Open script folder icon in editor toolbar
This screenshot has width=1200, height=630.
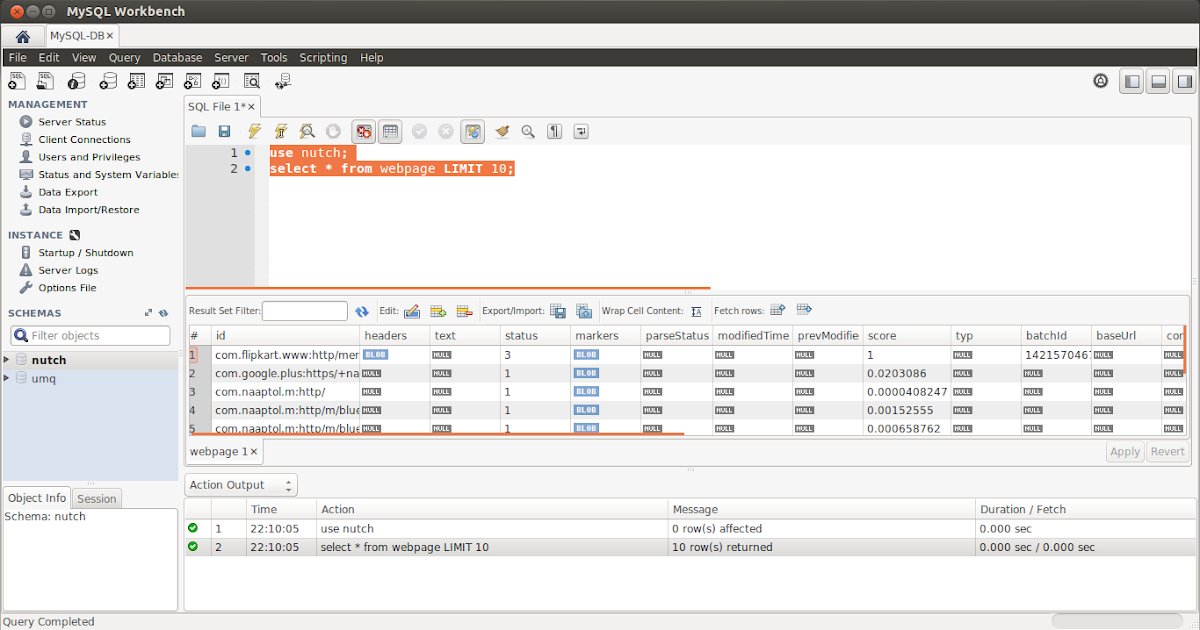(198, 131)
